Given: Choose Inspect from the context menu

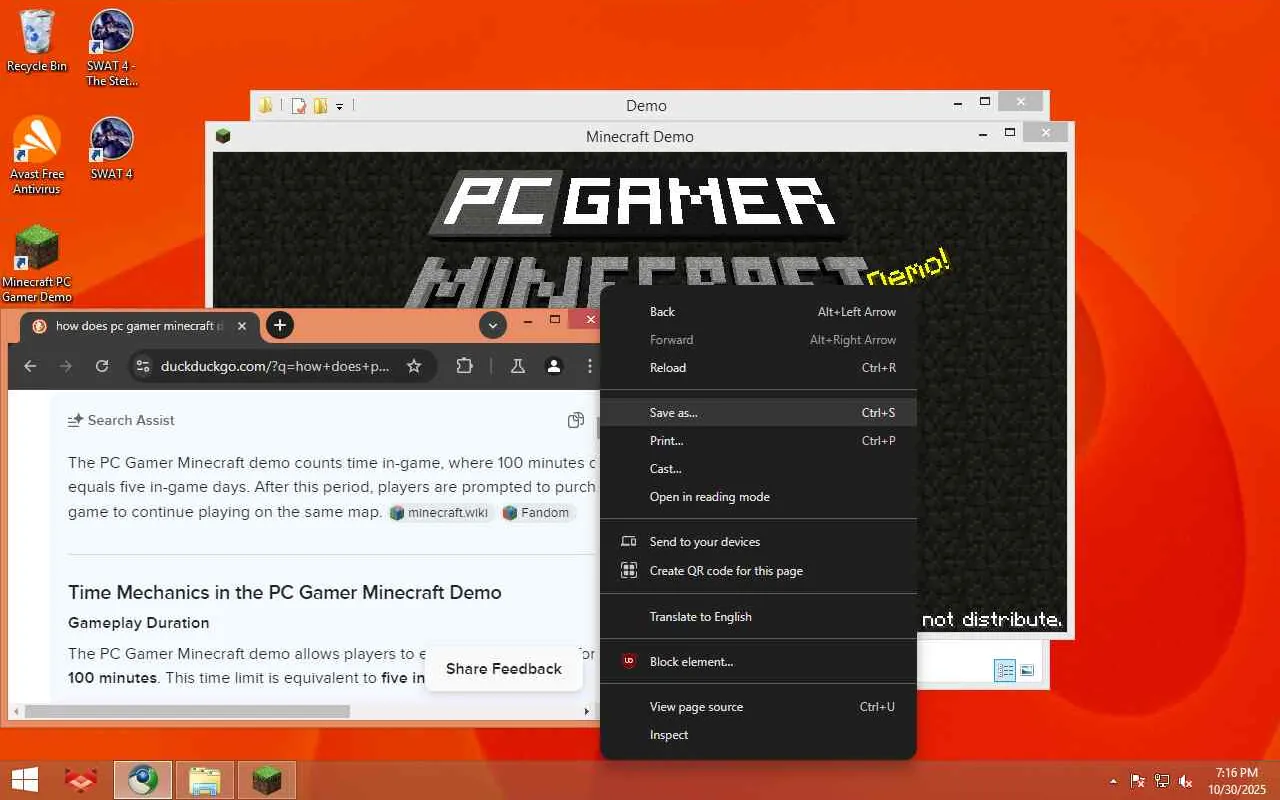Looking at the screenshot, I should [758, 735].
